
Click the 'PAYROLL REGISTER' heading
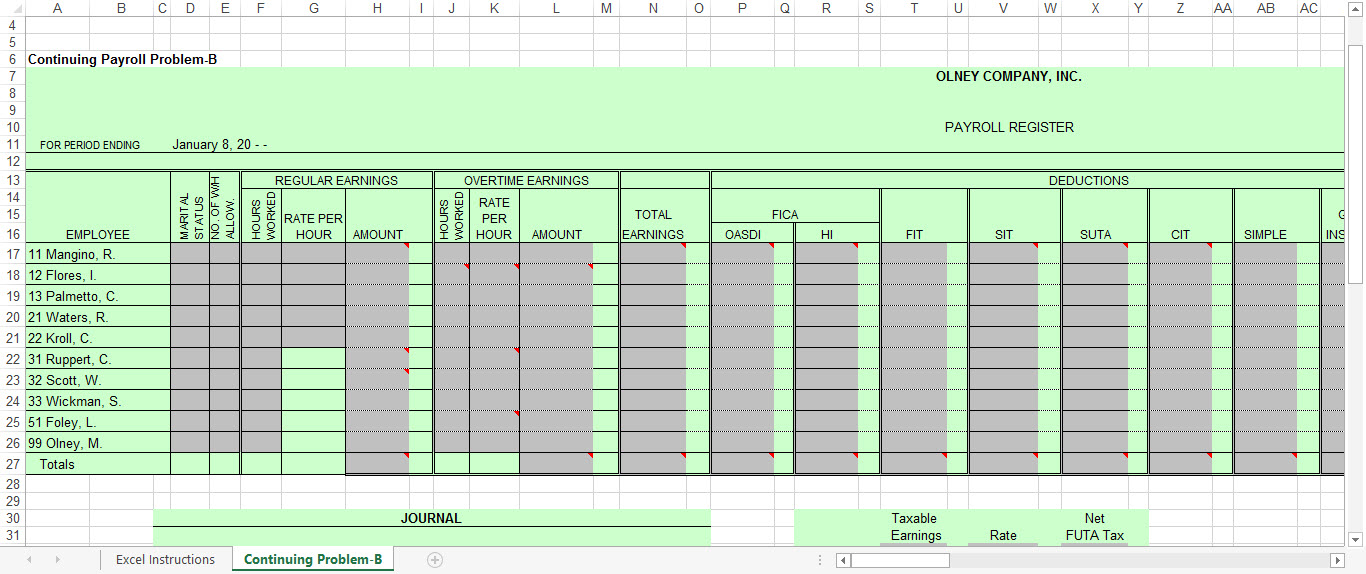click(1009, 127)
